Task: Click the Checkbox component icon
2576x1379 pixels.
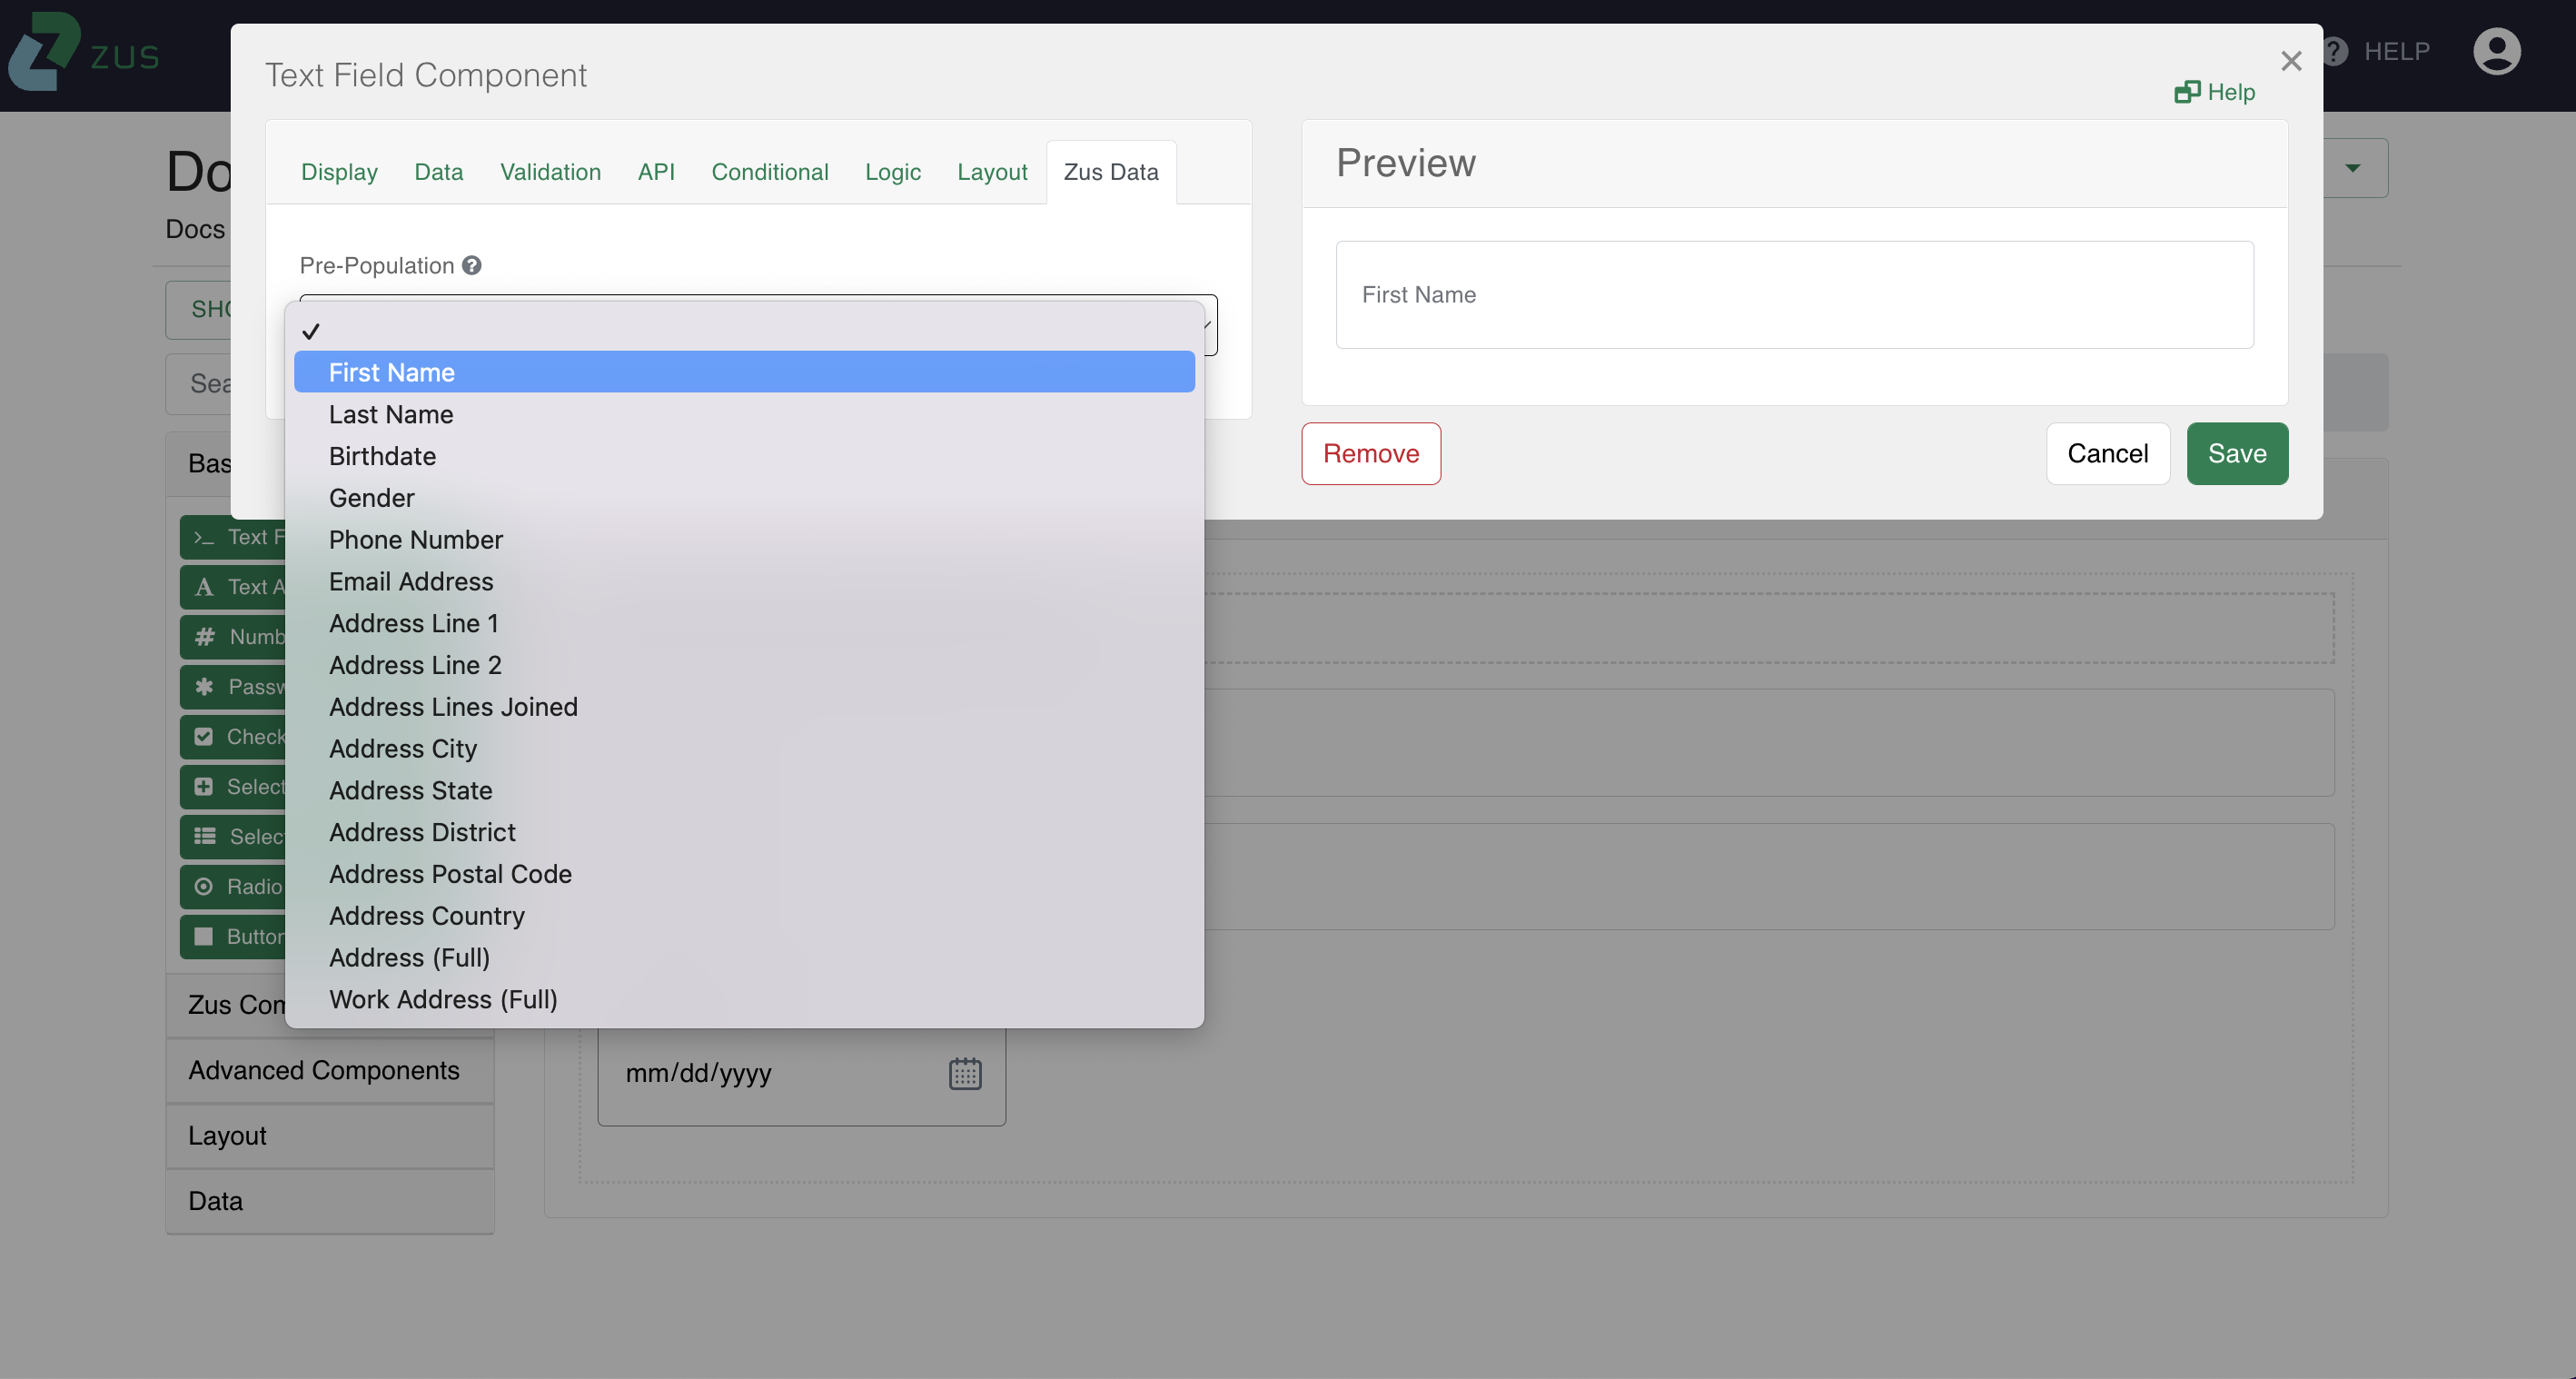Action: coord(204,737)
